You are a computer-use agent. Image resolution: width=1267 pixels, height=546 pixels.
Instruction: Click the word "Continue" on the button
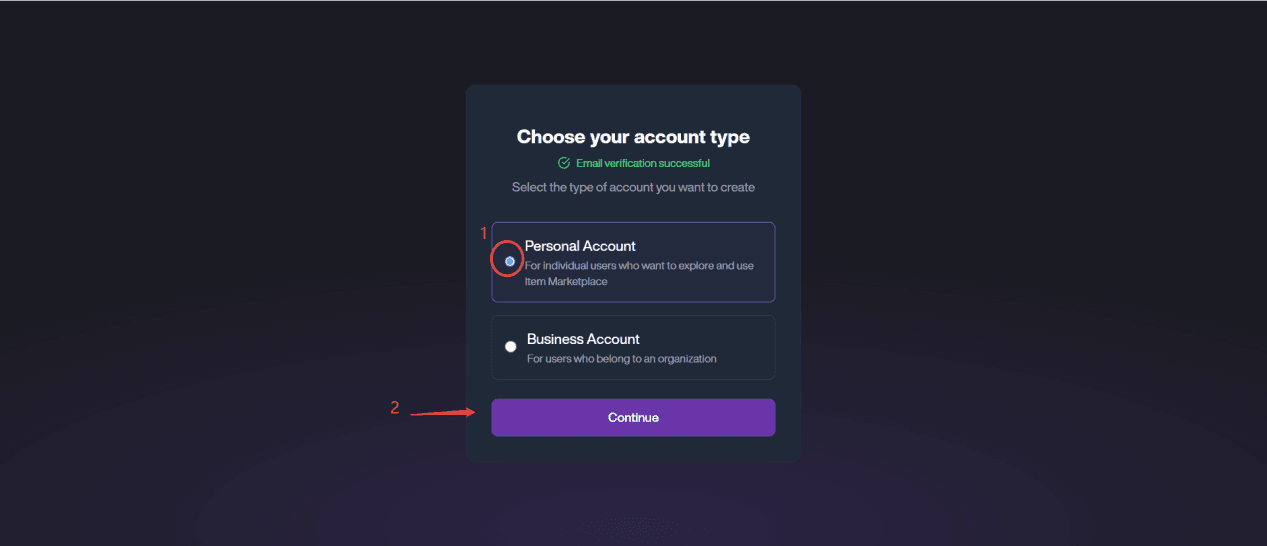pyautogui.click(x=633, y=417)
